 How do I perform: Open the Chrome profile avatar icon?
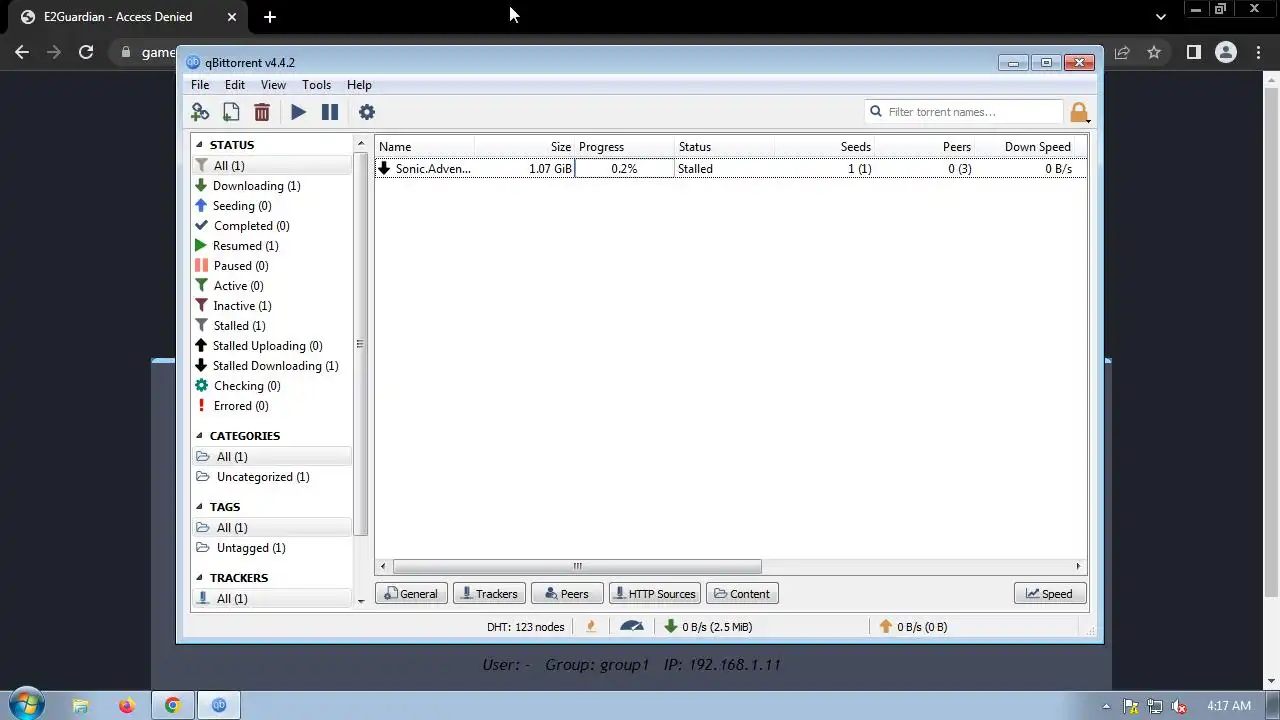1225,52
